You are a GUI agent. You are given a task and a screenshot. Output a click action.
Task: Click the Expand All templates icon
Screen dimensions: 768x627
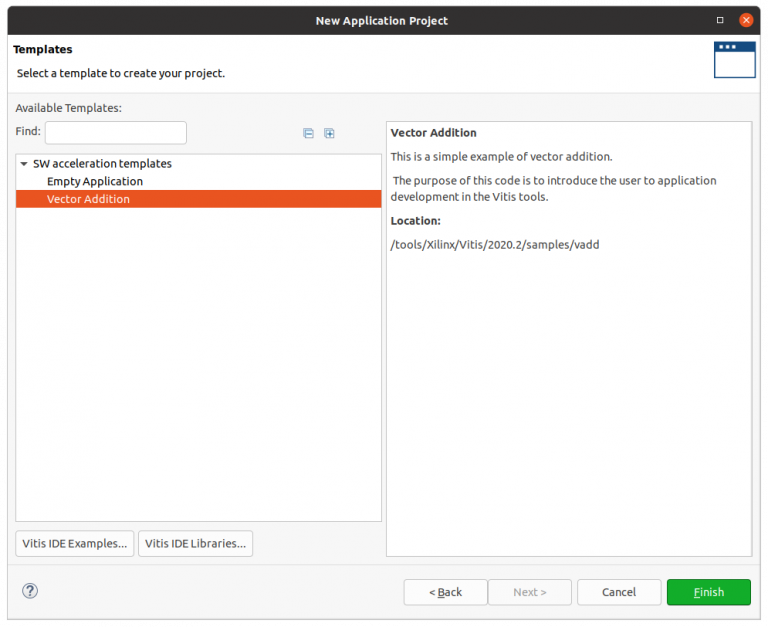(x=329, y=133)
